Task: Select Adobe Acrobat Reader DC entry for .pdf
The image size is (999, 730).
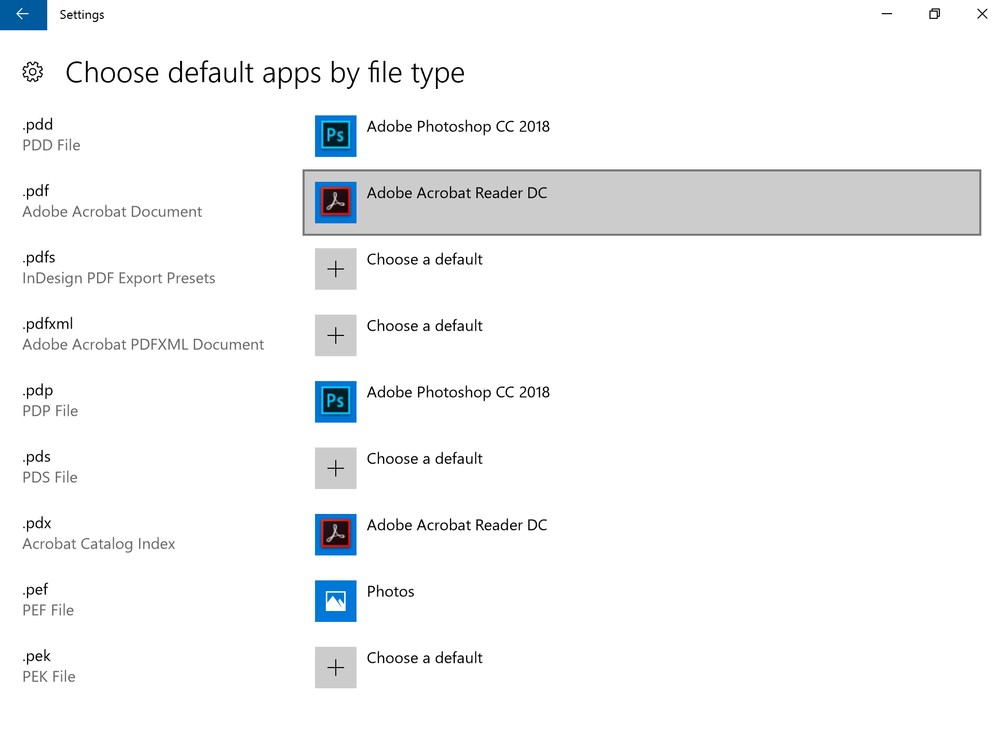Action: tap(457, 193)
